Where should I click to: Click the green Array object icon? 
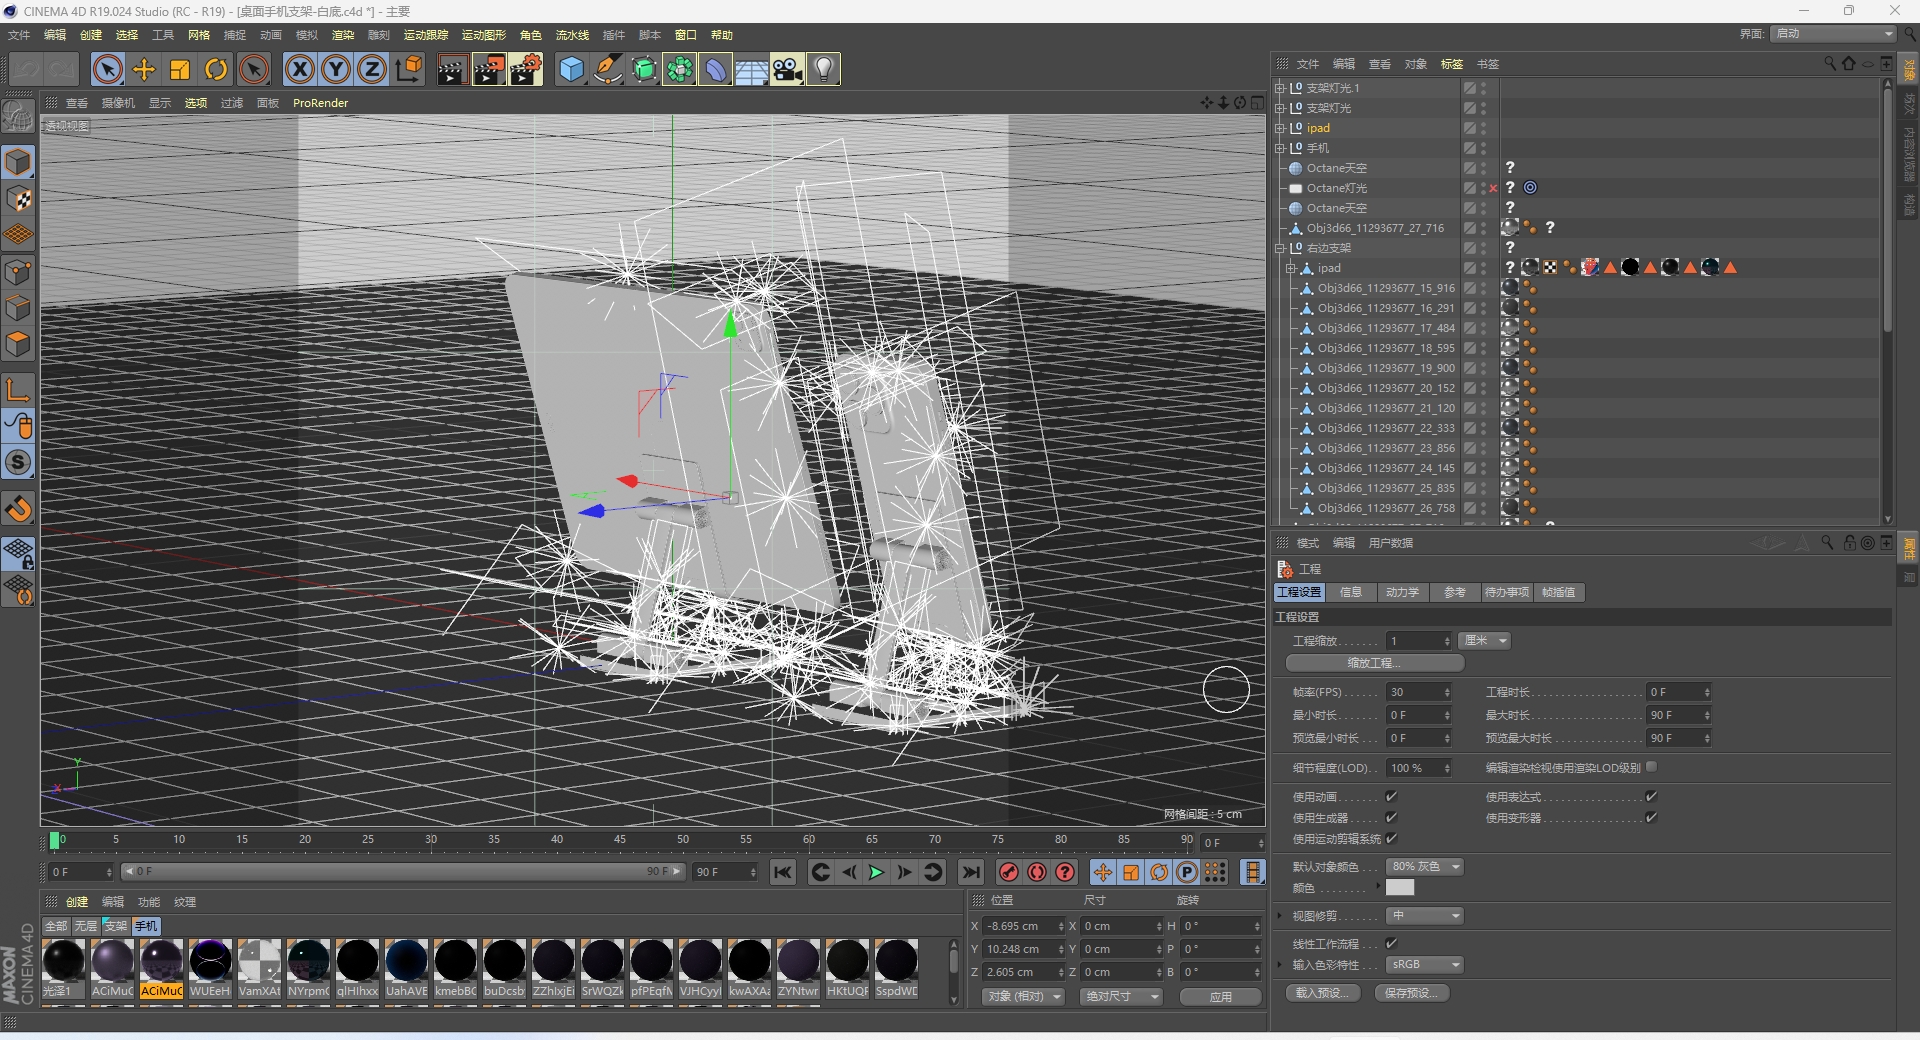pyautogui.click(x=680, y=69)
